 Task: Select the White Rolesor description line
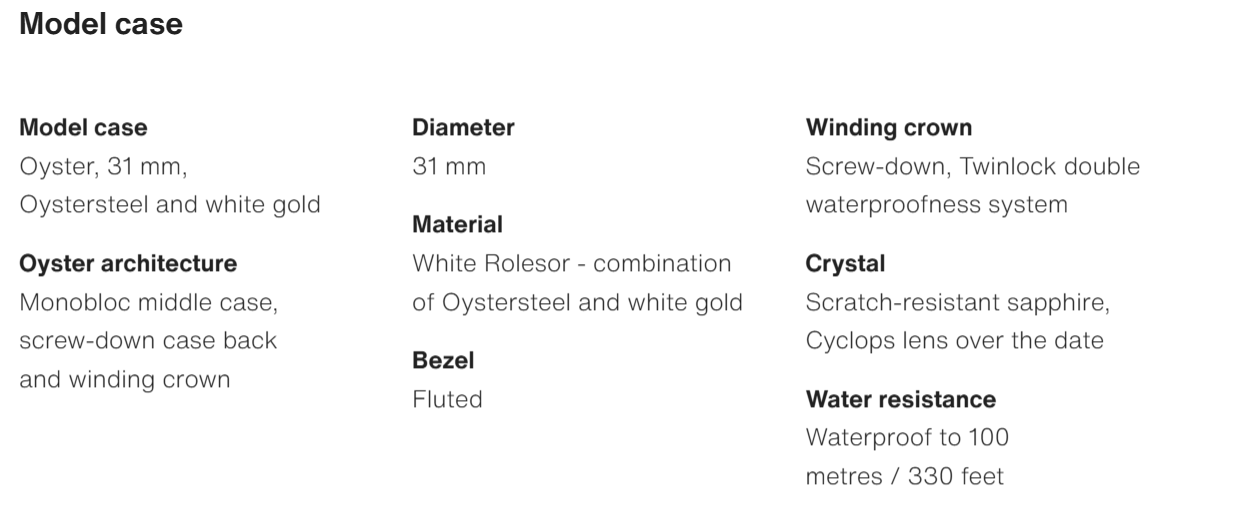(571, 264)
